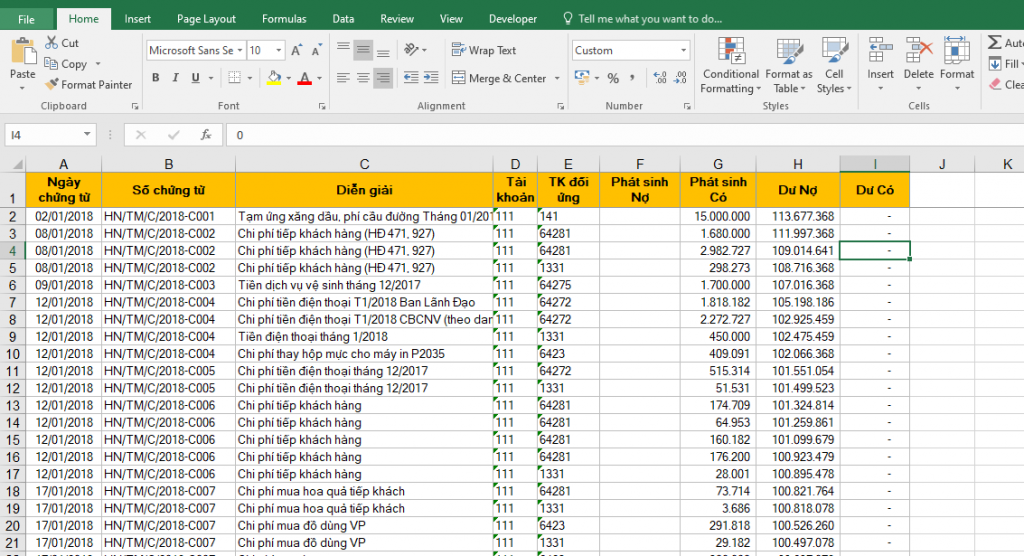1024x556 pixels.
Task: Select the Format Painter tool
Action: pyautogui.click(x=88, y=85)
